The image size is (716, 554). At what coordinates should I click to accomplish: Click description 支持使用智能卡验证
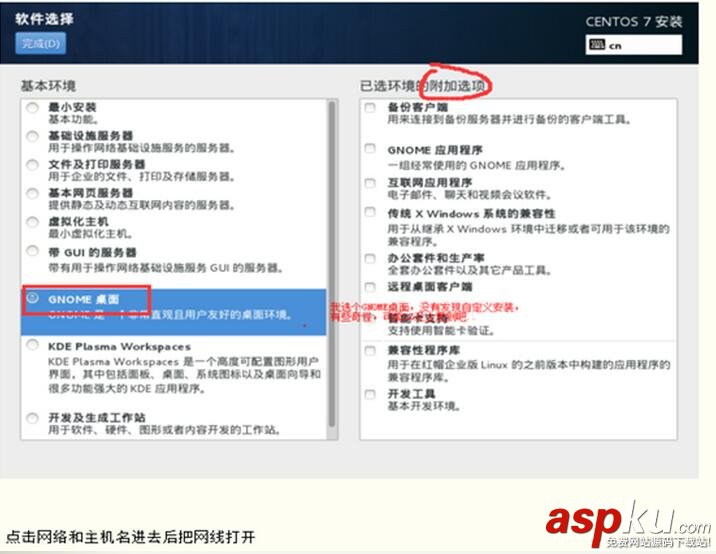pyautogui.click(x=441, y=330)
